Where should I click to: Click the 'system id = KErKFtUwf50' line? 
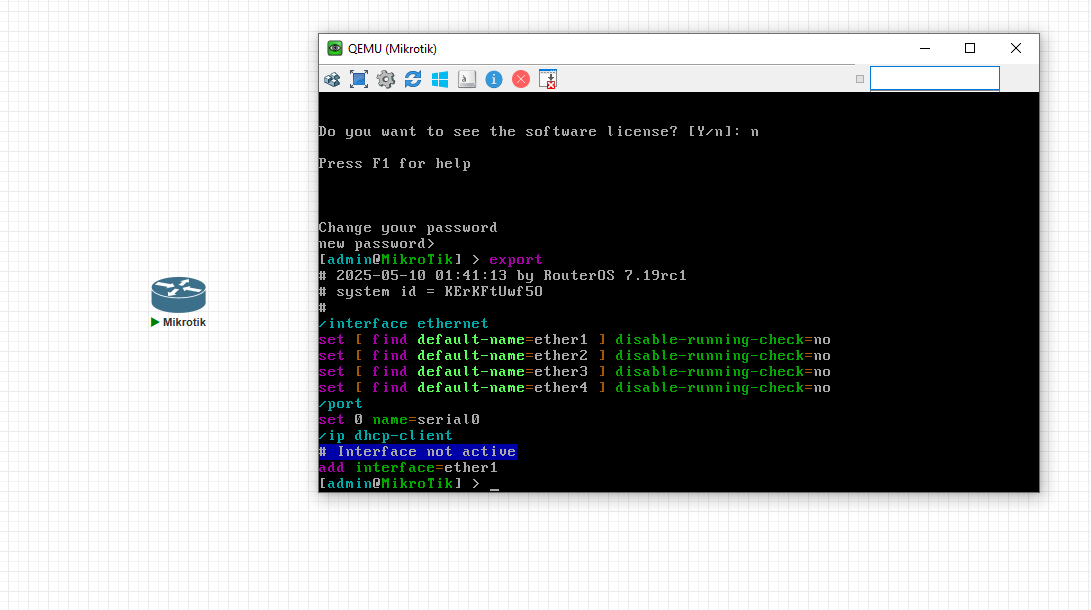click(x=431, y=291)
